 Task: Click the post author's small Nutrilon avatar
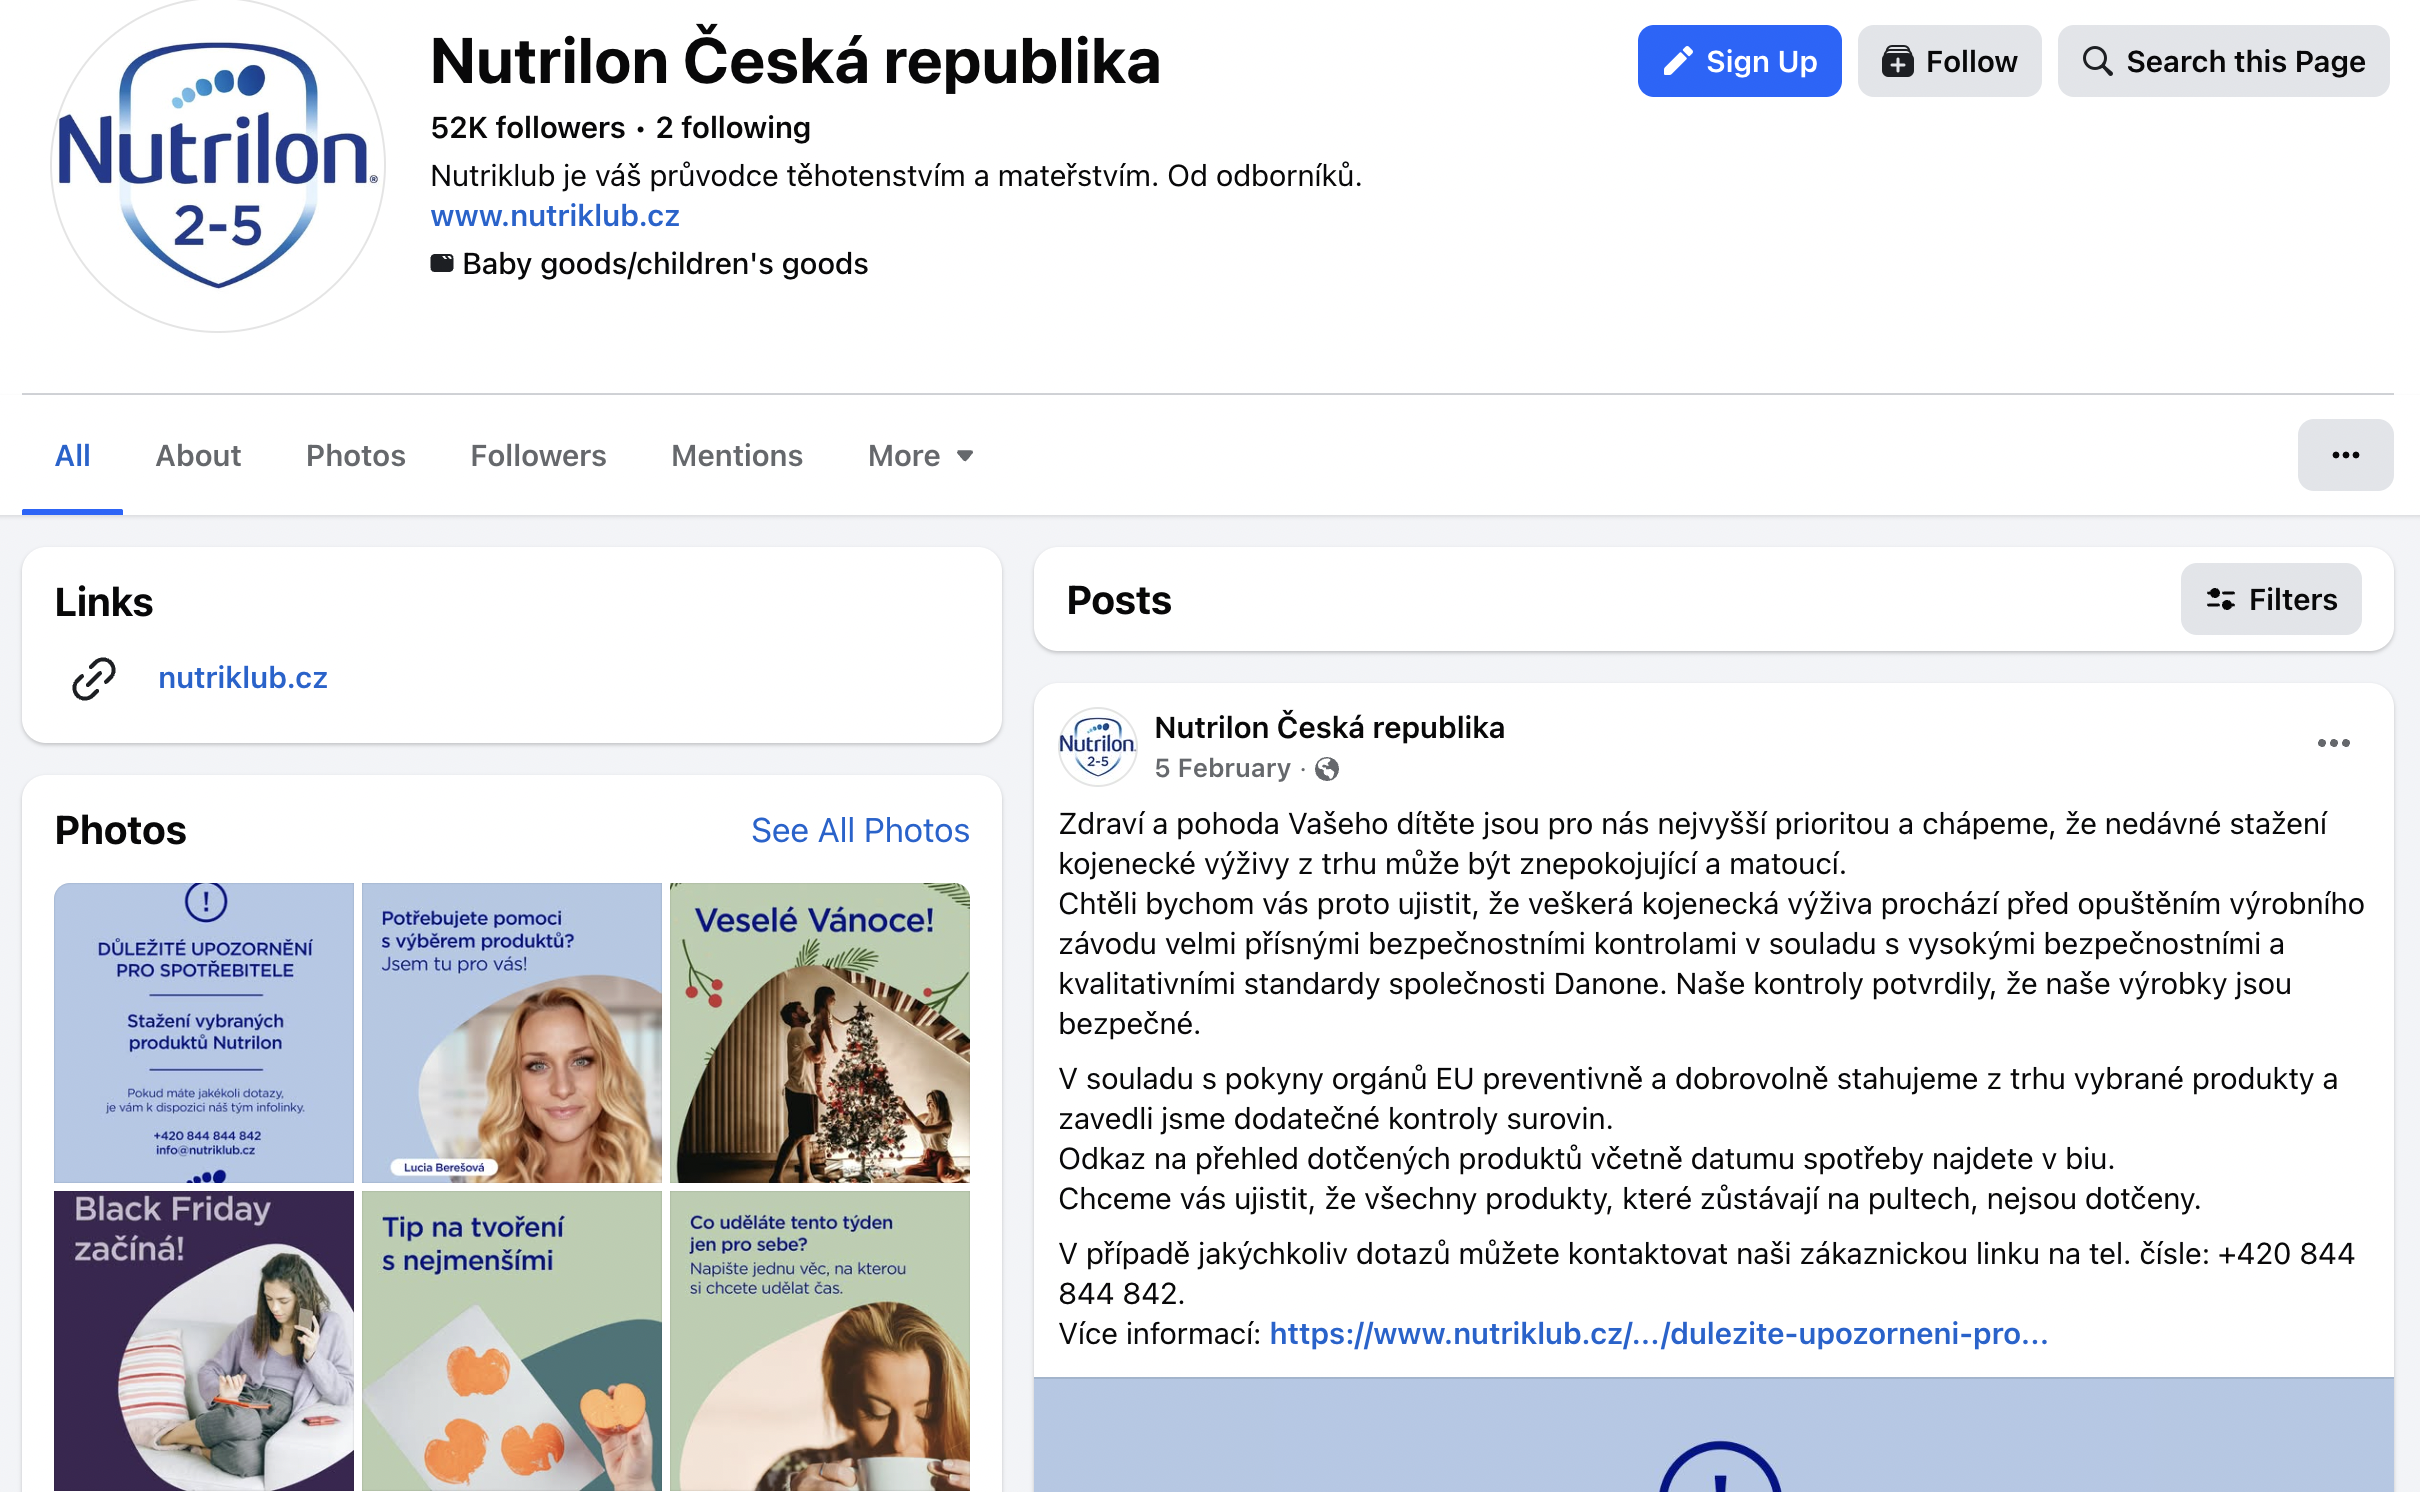tap(1097, 747)
